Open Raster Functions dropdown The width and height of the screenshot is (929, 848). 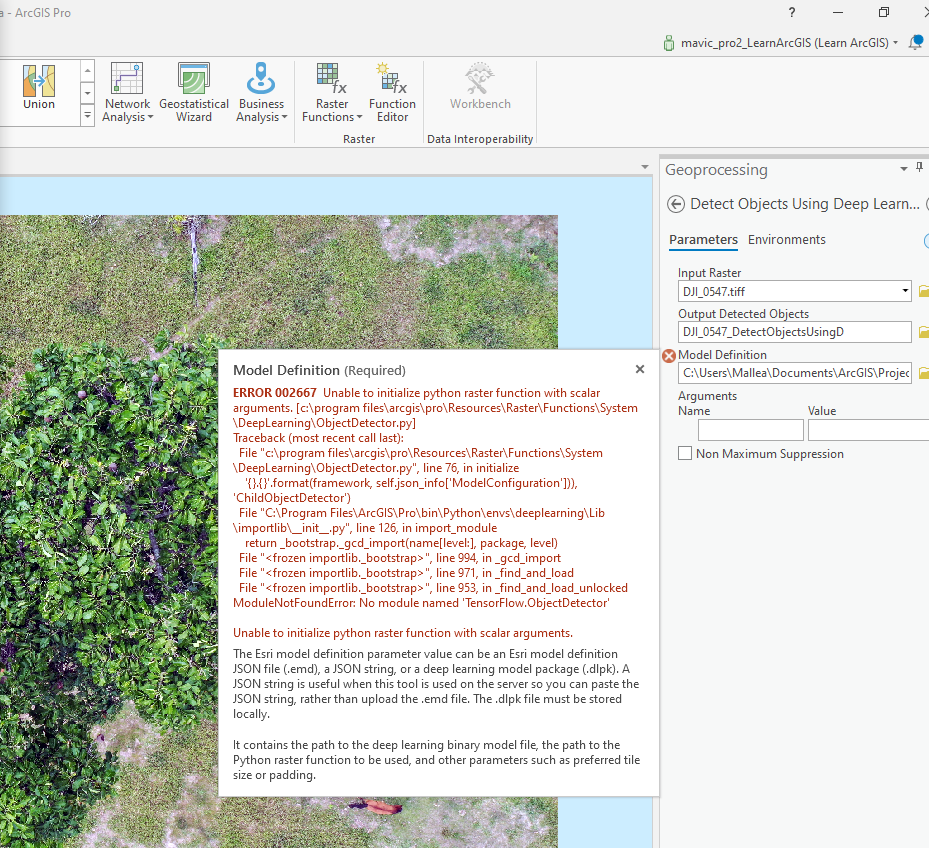coord(332,92)
